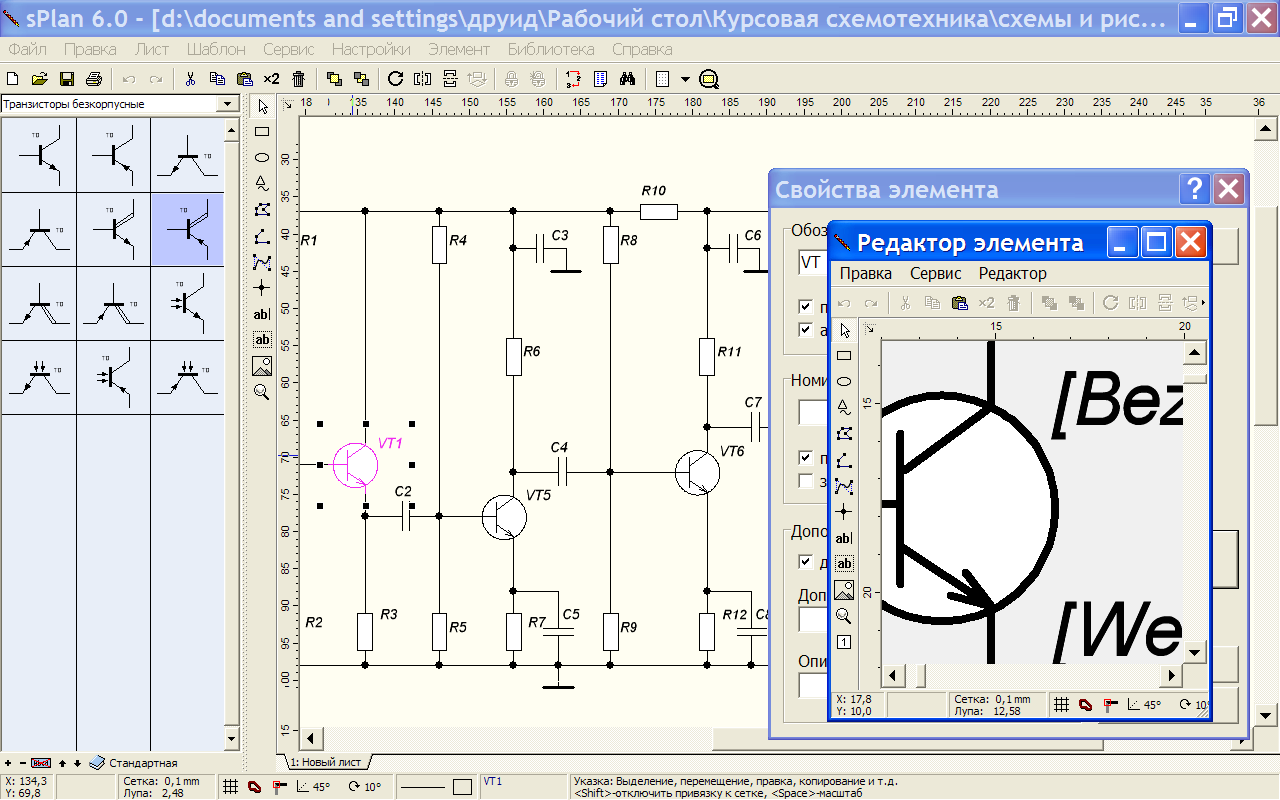1280x800 pixels.
Task: Click the help button in Свойства элемента
Action: click(x=1195, y=189)
